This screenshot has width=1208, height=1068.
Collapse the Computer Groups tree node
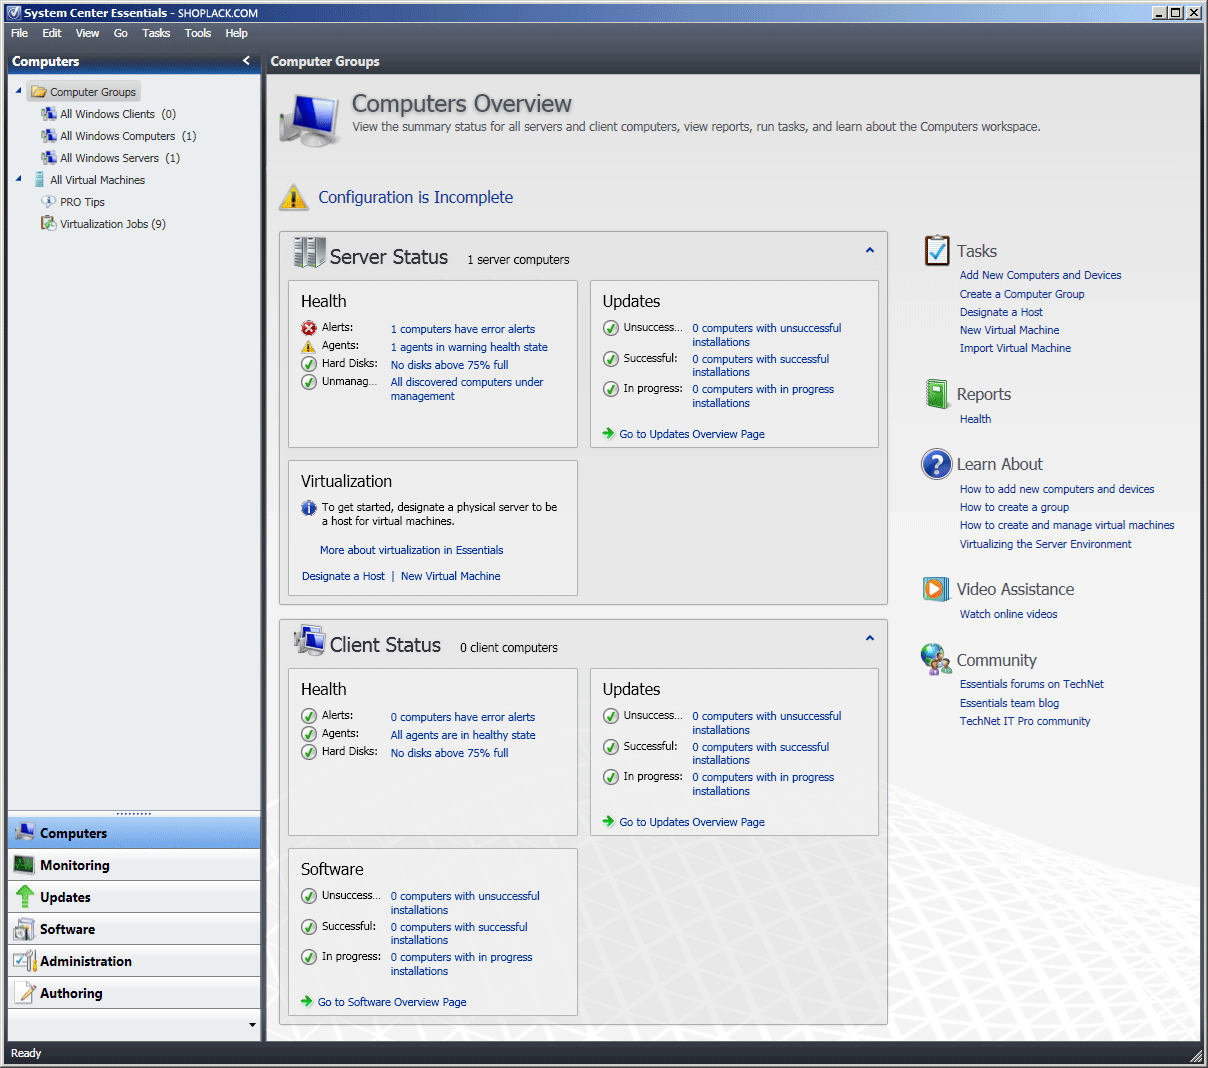point(18,91)
